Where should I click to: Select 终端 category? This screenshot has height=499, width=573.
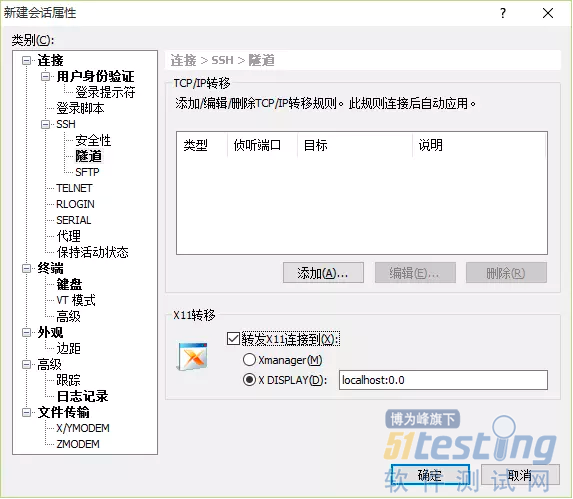point(50,268)
